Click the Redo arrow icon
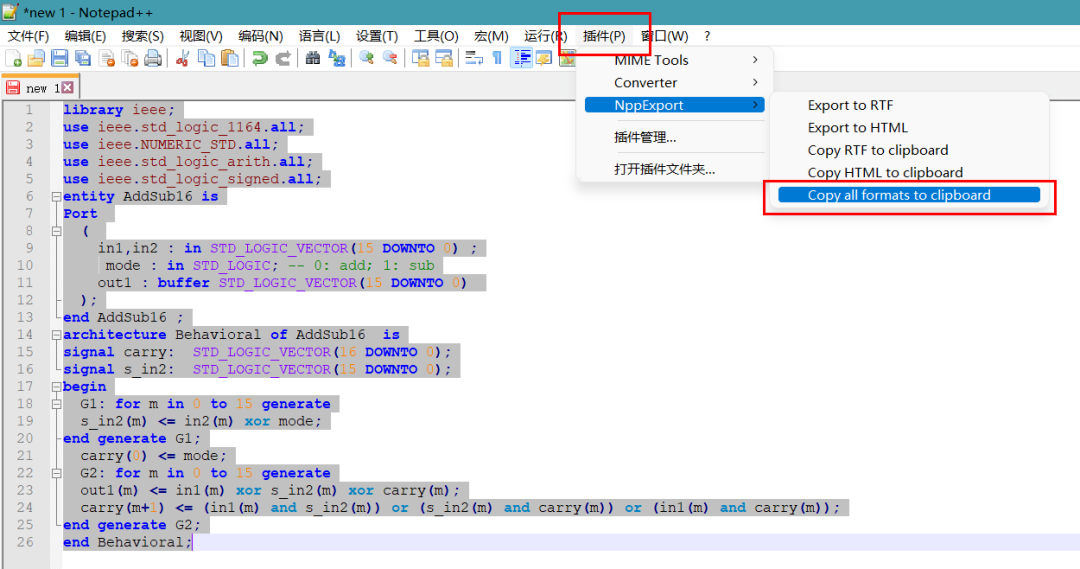1080x569 pixels. coord(282,59)
